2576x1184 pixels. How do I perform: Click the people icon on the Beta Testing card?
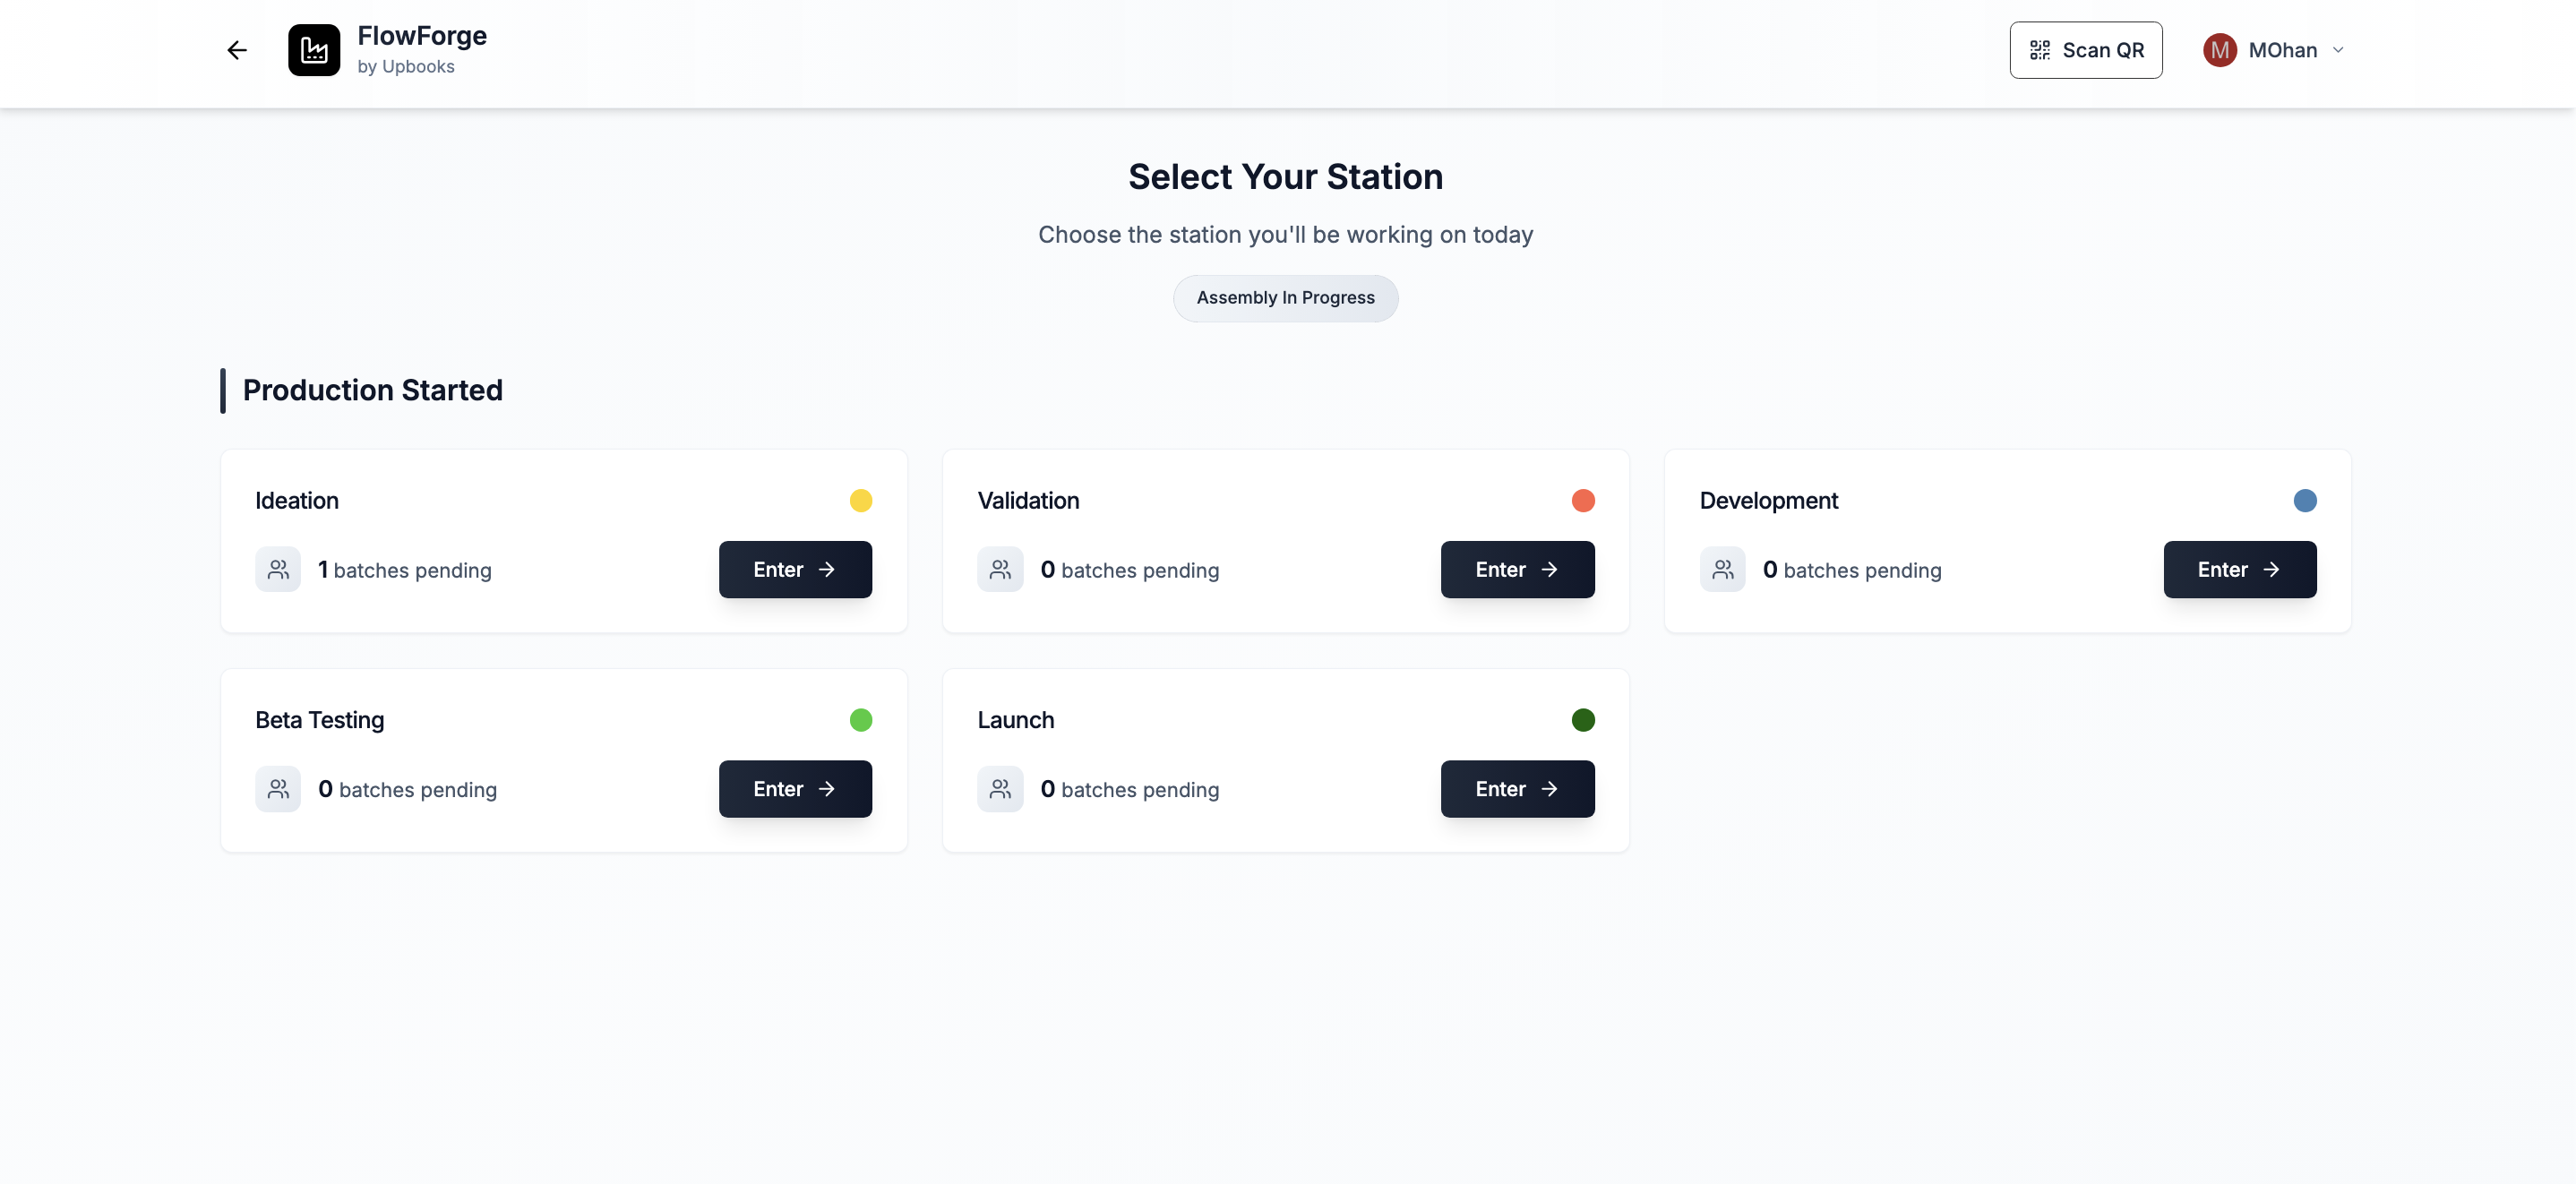click(278, 788)
